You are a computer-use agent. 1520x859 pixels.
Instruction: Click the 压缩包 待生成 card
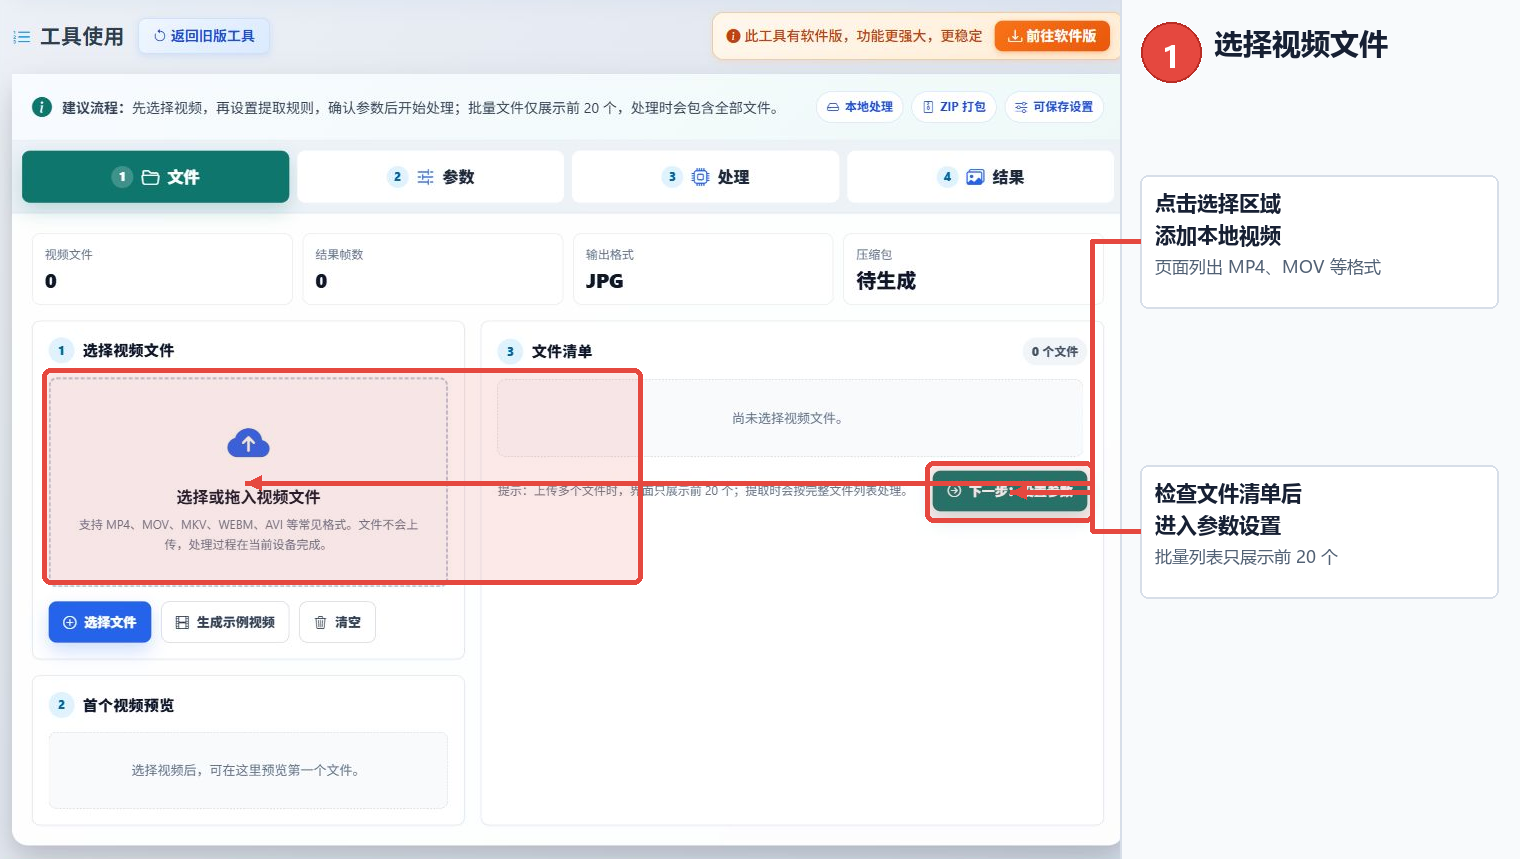(973, 269)
